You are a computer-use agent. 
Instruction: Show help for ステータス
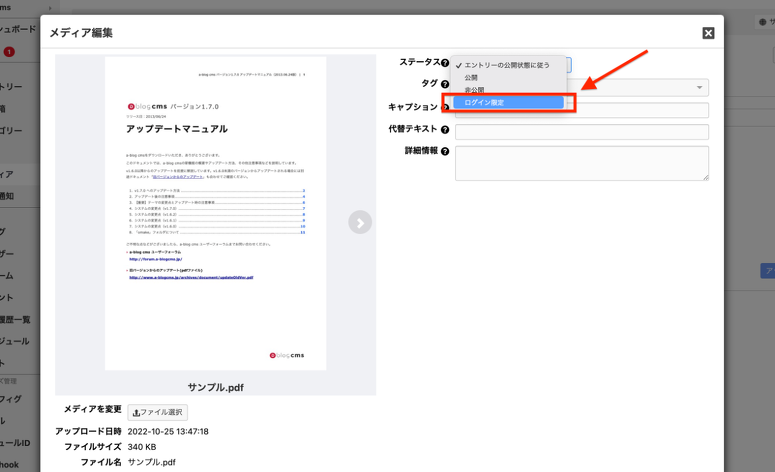(x=445, y=63)
